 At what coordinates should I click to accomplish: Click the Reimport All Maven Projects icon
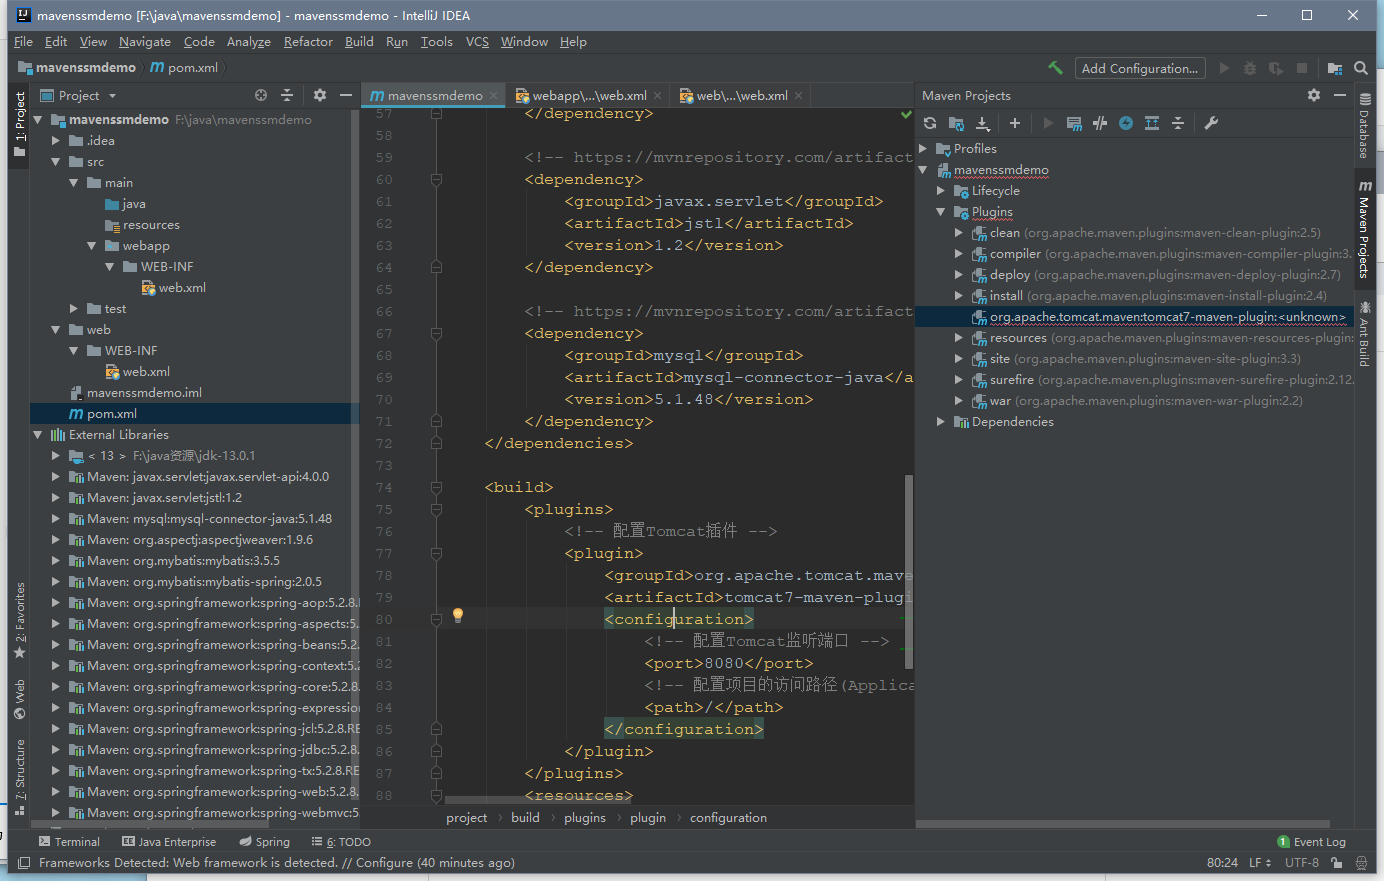click(930, 123)
